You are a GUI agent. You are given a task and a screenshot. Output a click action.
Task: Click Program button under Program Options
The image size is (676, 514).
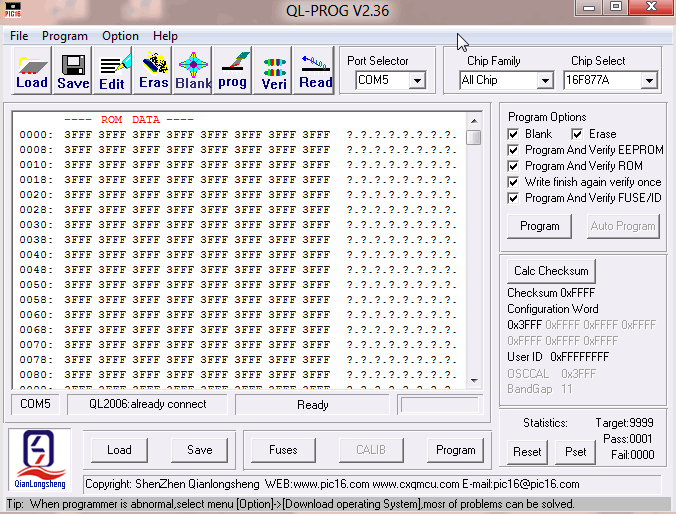(539, 226)
